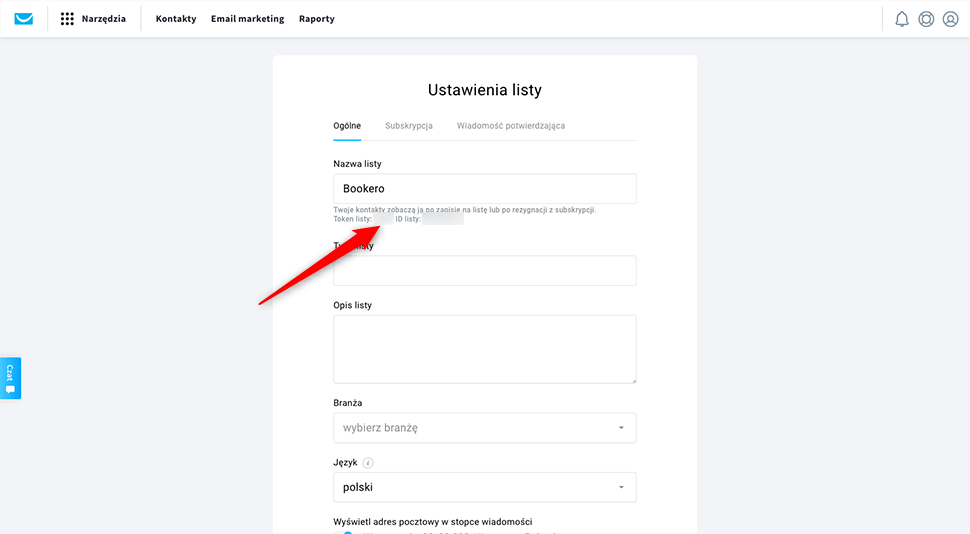
Task: Focus the Nazwa listy field containing Bookero
Action: click(x=484, y=189)
